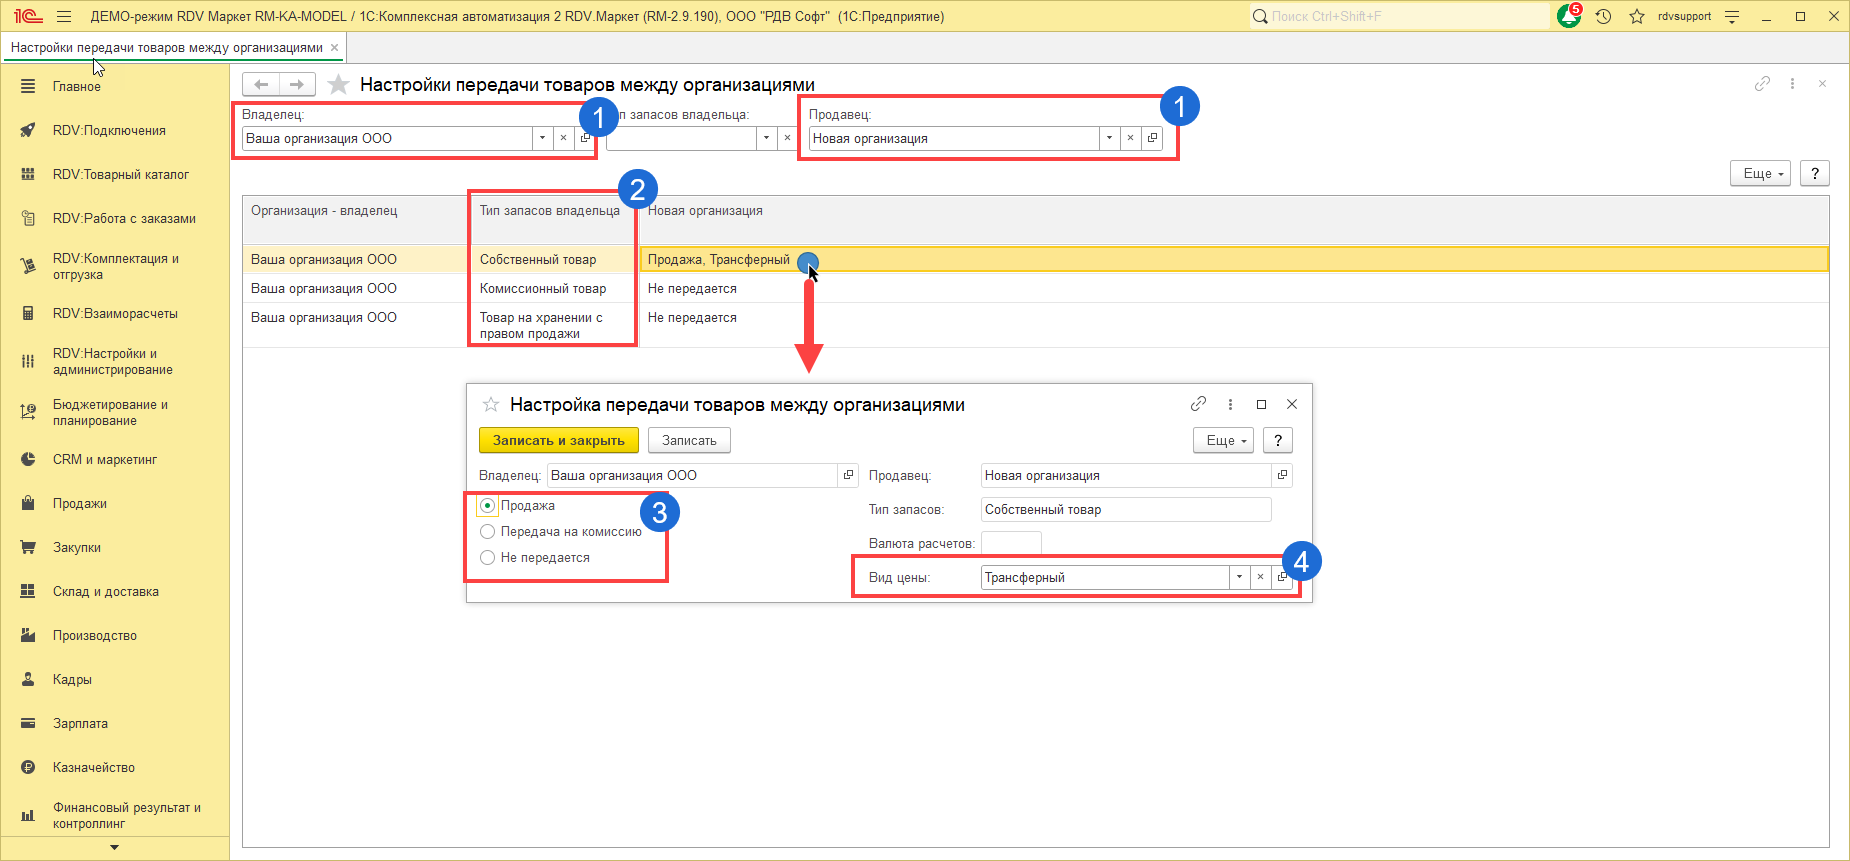Image resolution: width=1850 pixels, height=861 pixels.
Task: Clear the Продавец field value
Action: coord(1130,139)
